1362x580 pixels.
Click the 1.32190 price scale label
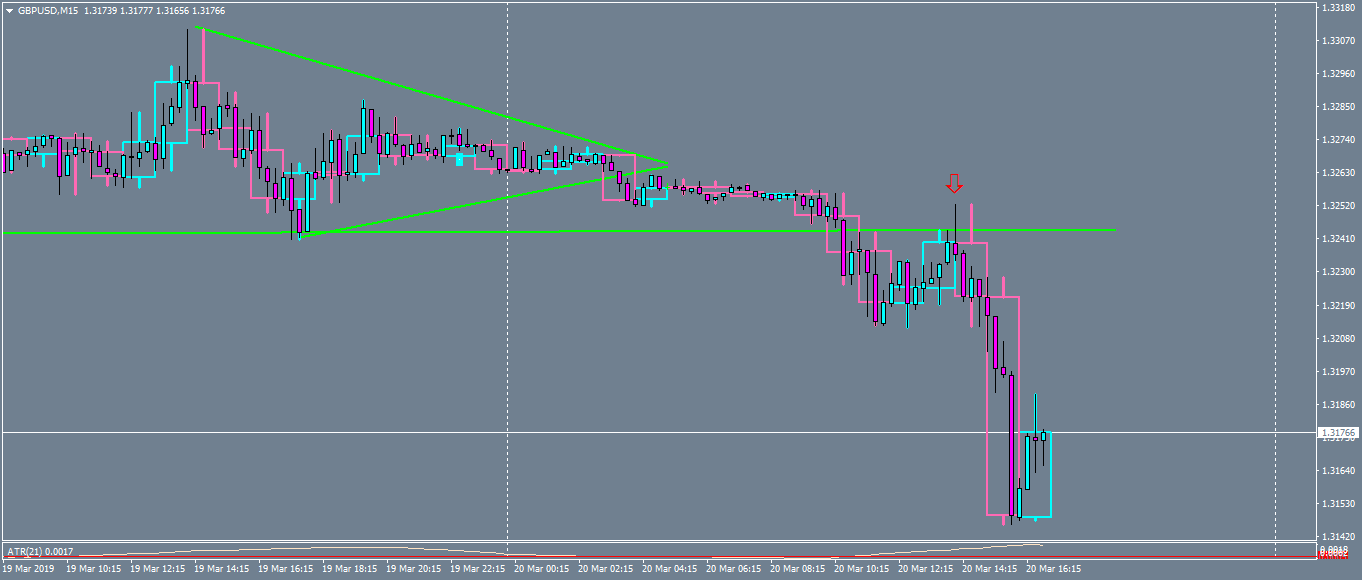pyautogui.click(x=1338, y=305)
